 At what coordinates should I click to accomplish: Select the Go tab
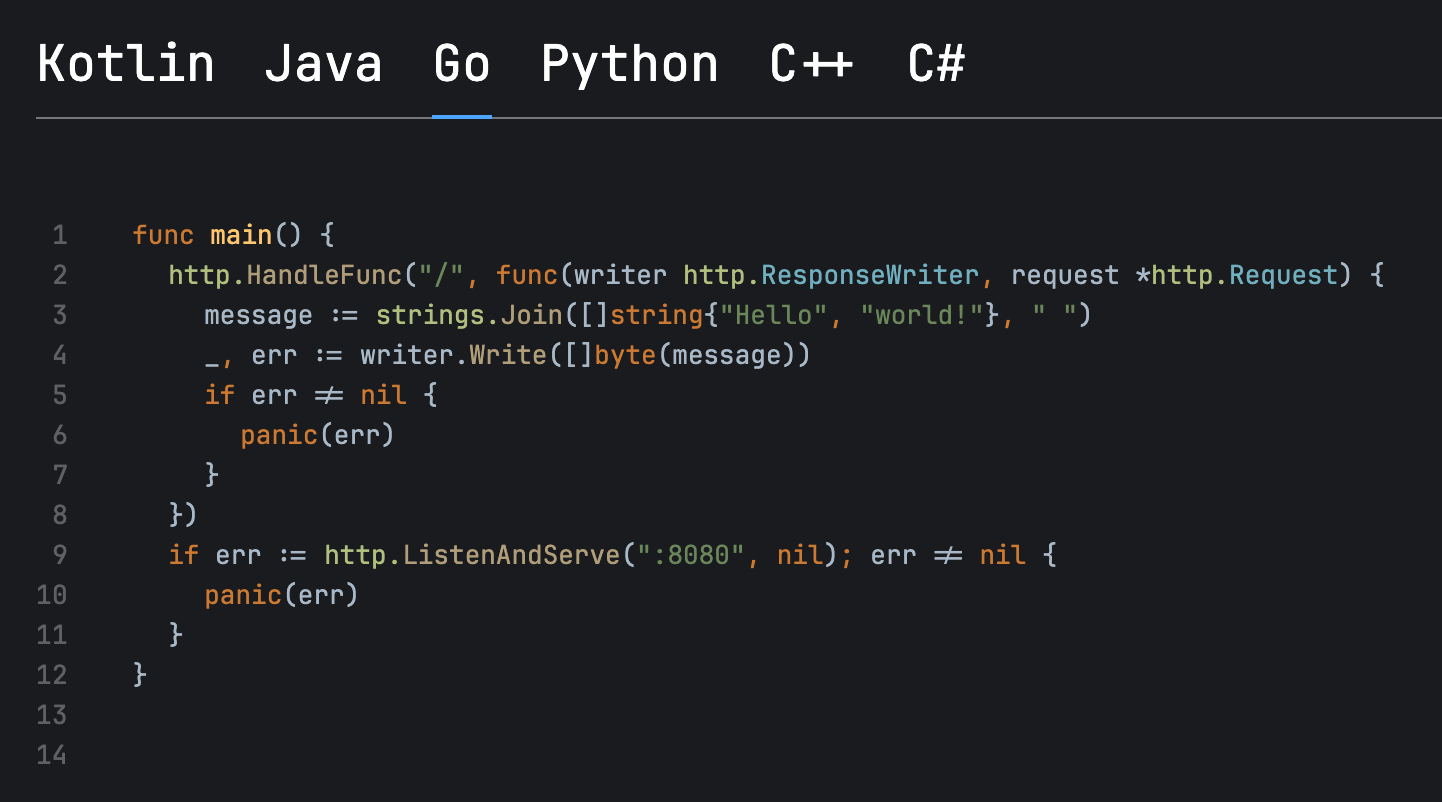pyautogui.click(x=461, y=65)
